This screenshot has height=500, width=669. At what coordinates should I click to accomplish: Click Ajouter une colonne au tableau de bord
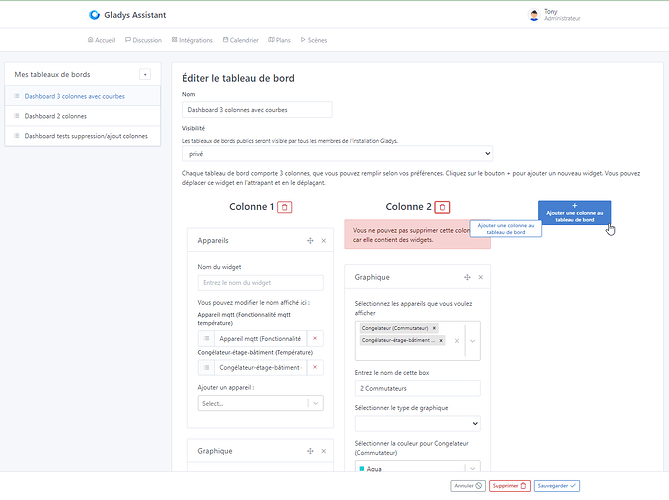[x=574, y=212]
